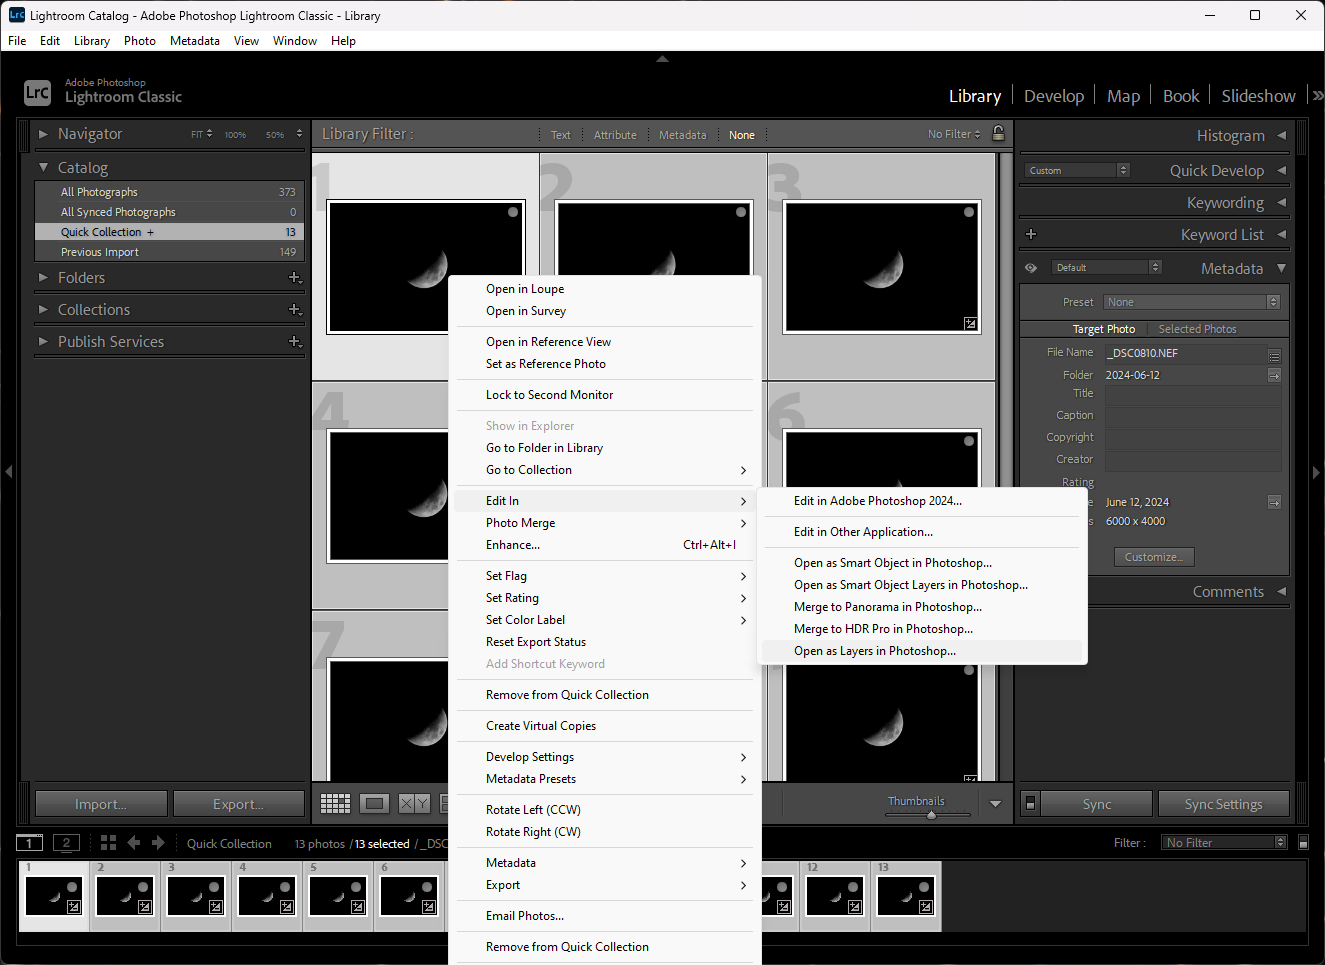This screenshot has height=965, width=1325.
Task: Choose Edit in Adobe Photoshop 2024
Action: [x=922, y=501]
